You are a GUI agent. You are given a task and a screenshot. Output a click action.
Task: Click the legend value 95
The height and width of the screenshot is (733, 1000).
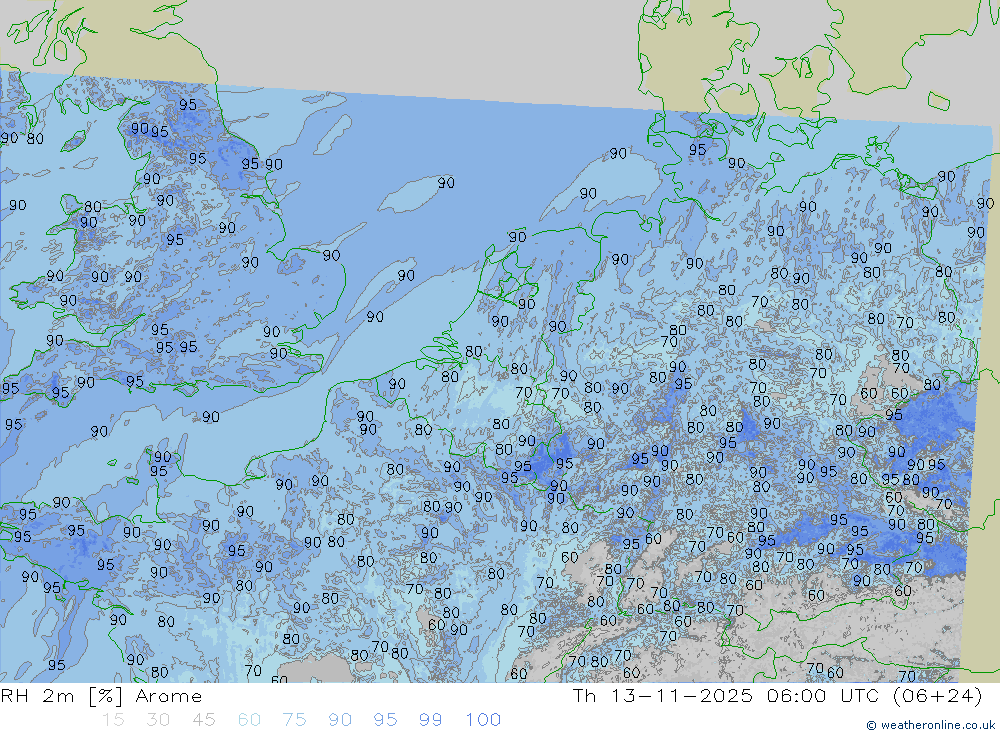point(385,720)
